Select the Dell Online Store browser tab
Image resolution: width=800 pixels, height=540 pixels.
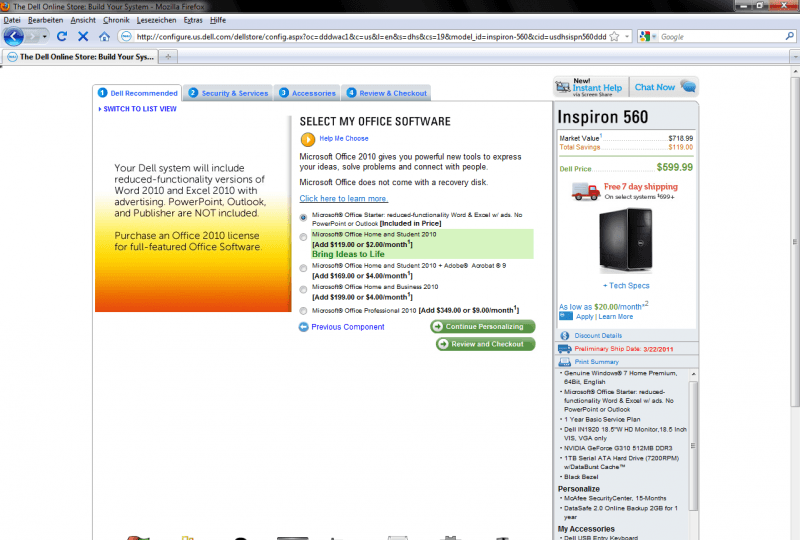point(81,57)
